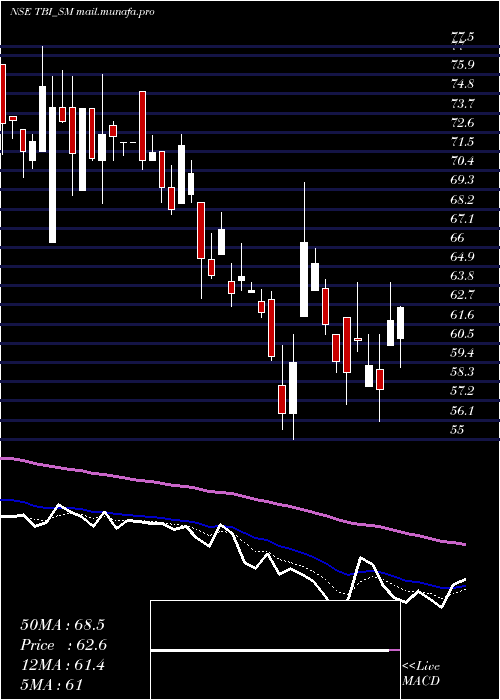
Task: Click the 63.8 price axis label
Action: [x=463, y=276]
